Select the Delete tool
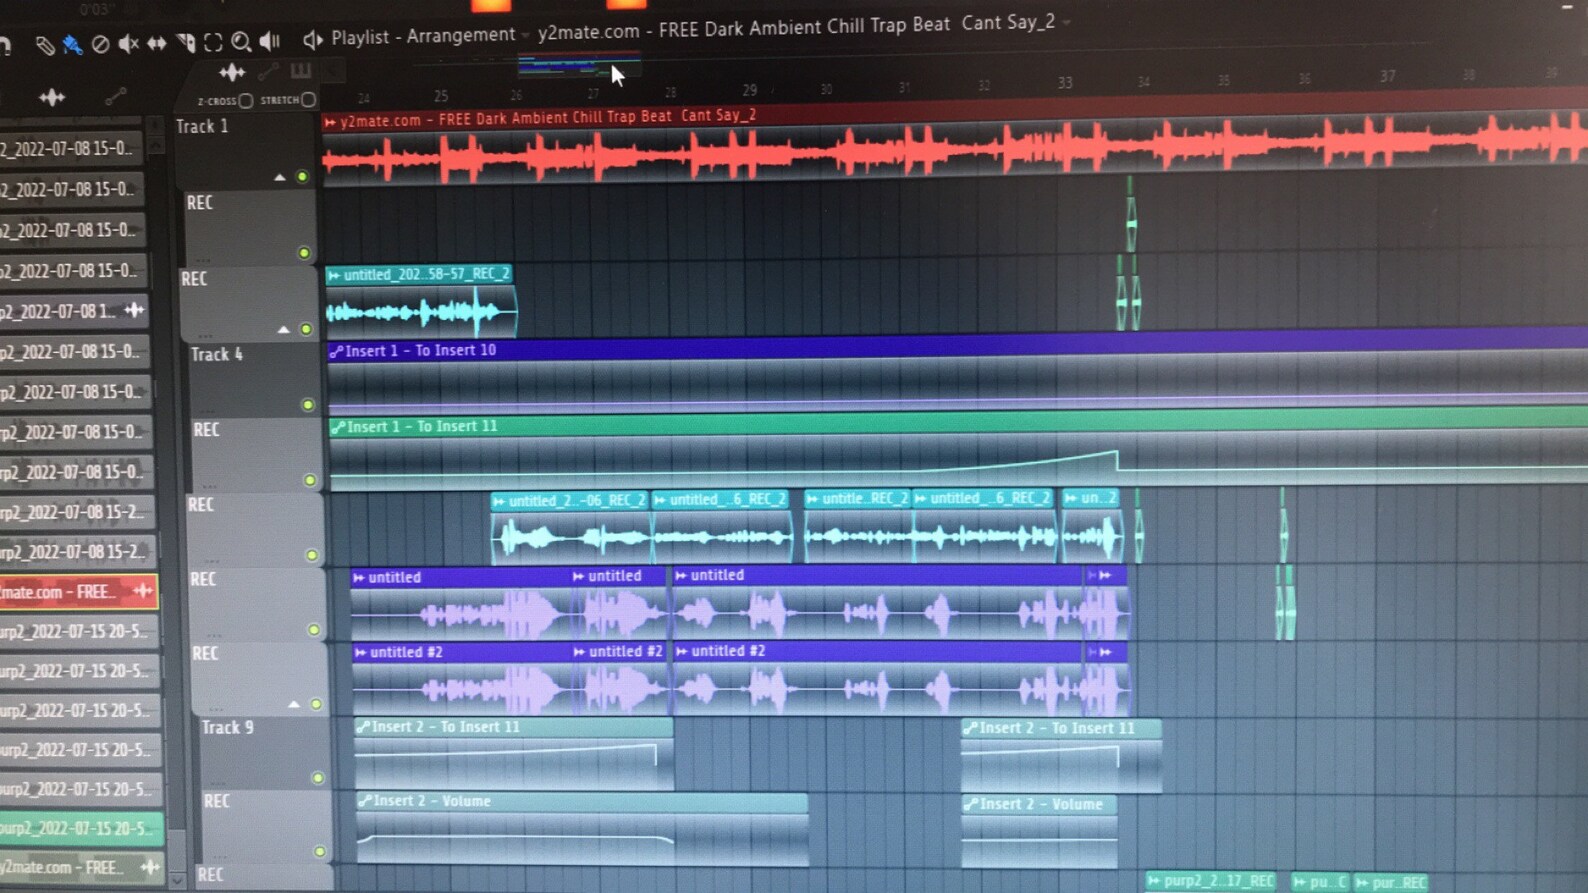The width and height of the screenshot is (1588, 893). (x=100, y=44)
